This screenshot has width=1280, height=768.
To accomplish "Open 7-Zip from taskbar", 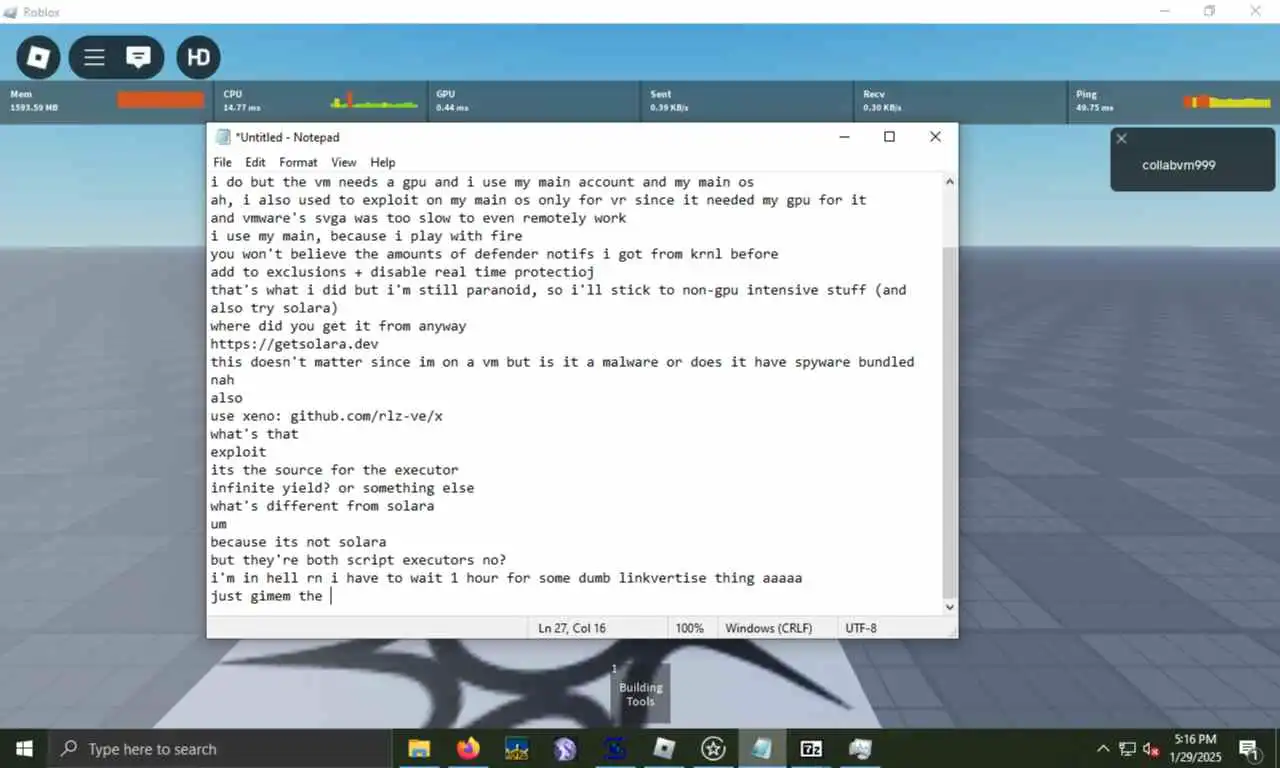I will (811, 748).
